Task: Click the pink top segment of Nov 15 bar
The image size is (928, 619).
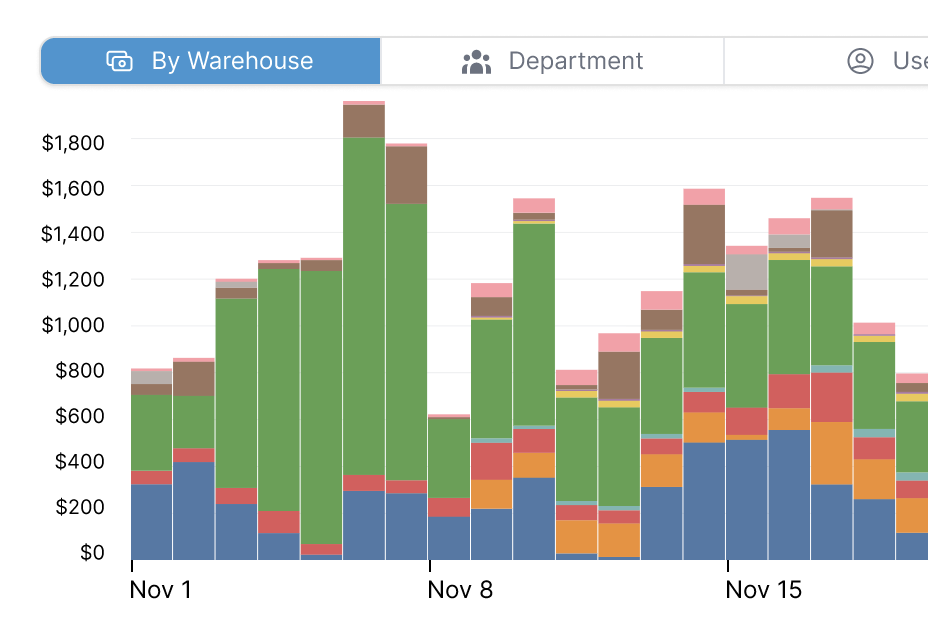Action: click(x=746, y=250)
